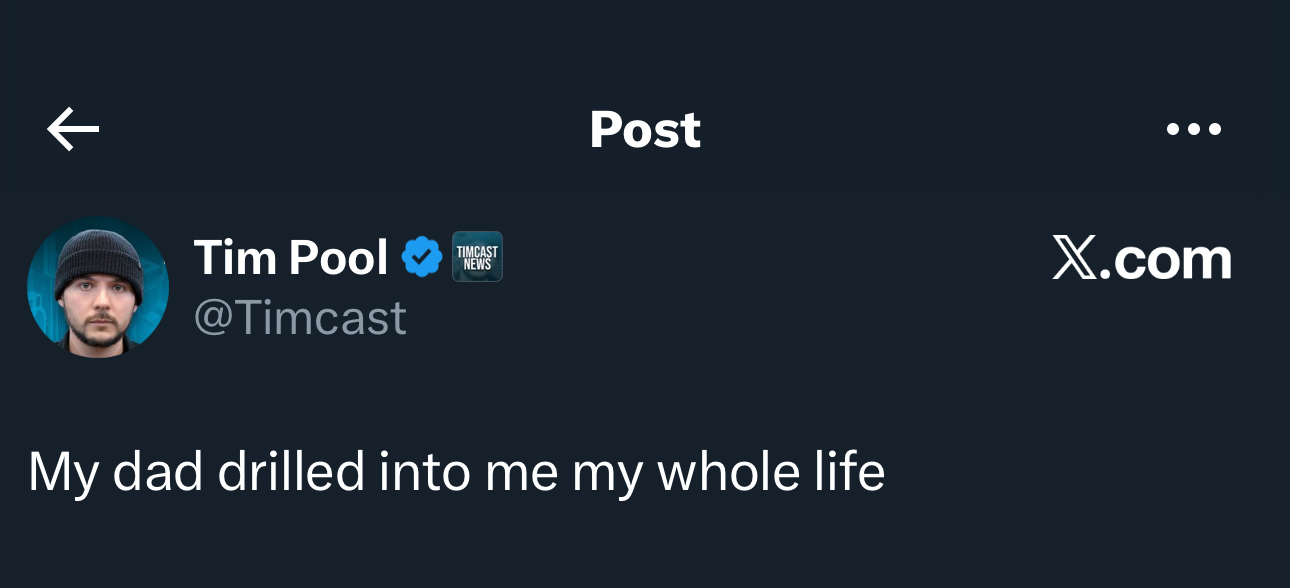
Task: Click the word "me" in the post
Action: (x=521, y=472)
